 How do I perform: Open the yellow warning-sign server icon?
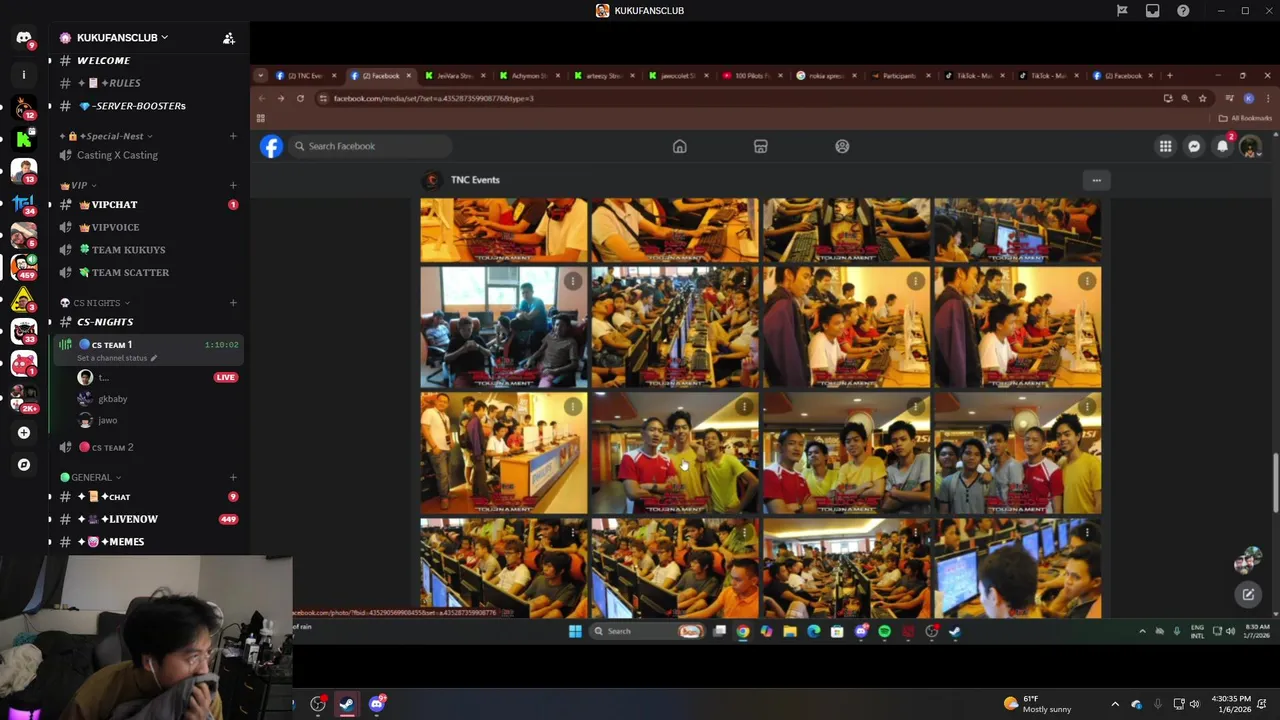pos(24,300)
